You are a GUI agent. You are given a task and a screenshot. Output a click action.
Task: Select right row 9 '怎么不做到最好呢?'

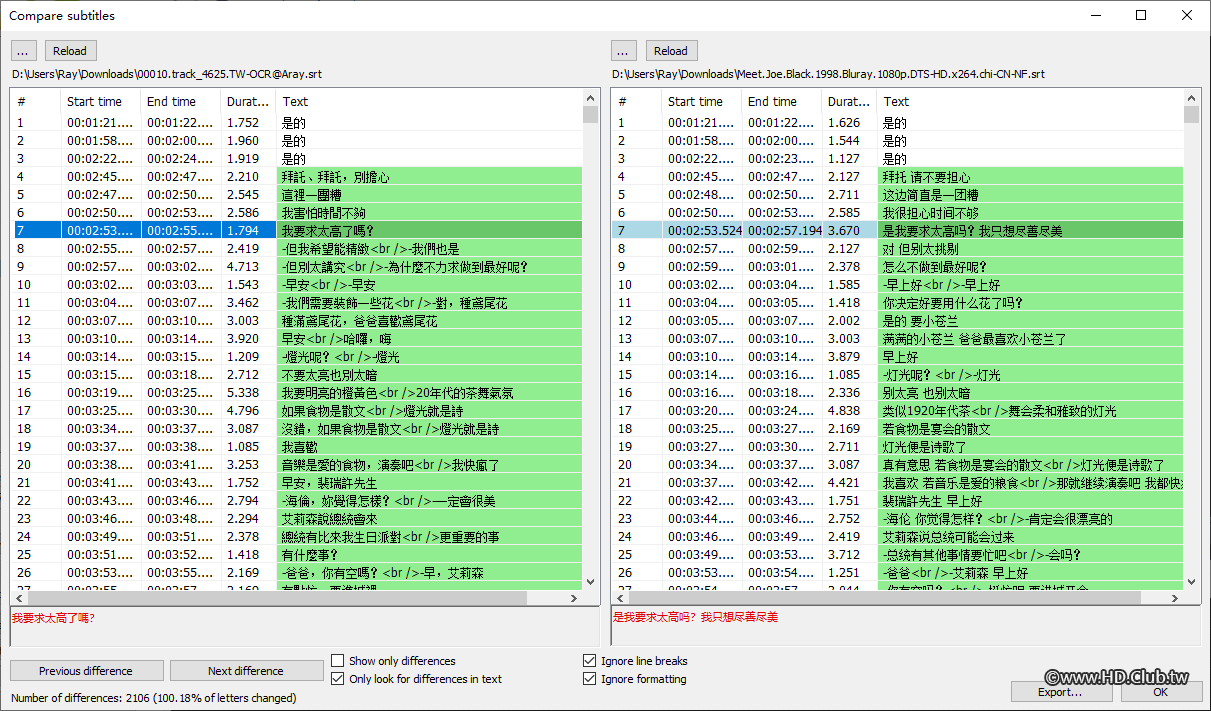coord(897,267)
